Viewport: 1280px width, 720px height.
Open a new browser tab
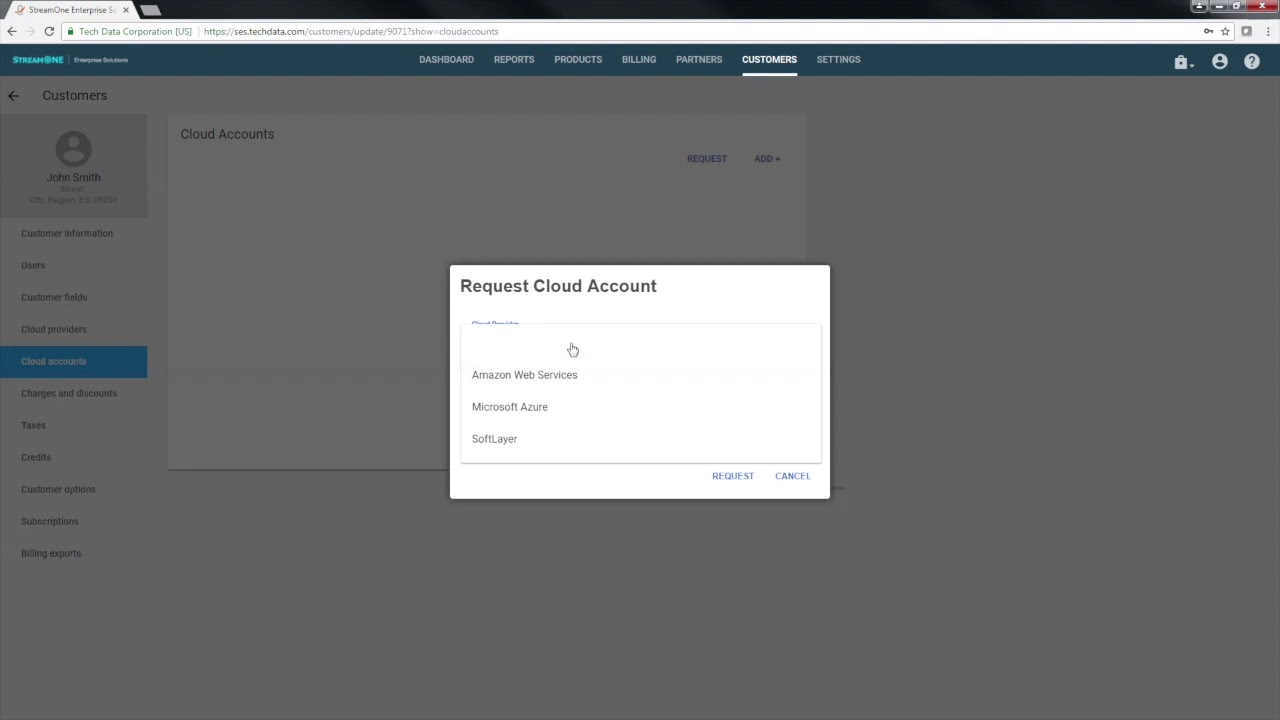[x=151, y=10]
